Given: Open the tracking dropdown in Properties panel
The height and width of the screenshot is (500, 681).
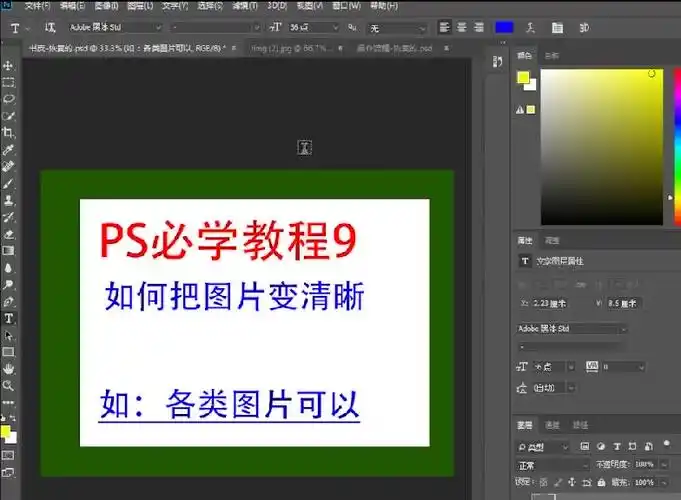Looking at the screenshot, I should [641, 368].
